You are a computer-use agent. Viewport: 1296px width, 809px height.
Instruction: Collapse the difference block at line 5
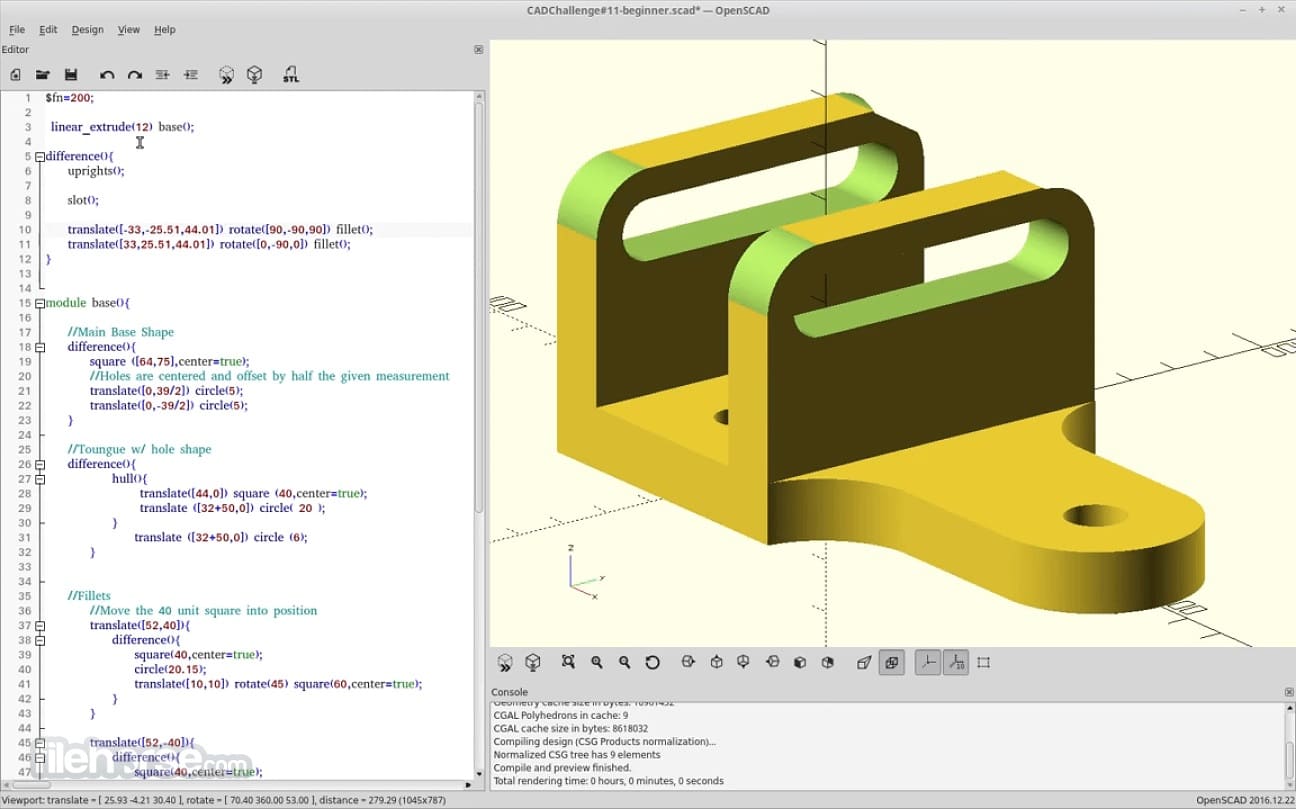(40, 156)
